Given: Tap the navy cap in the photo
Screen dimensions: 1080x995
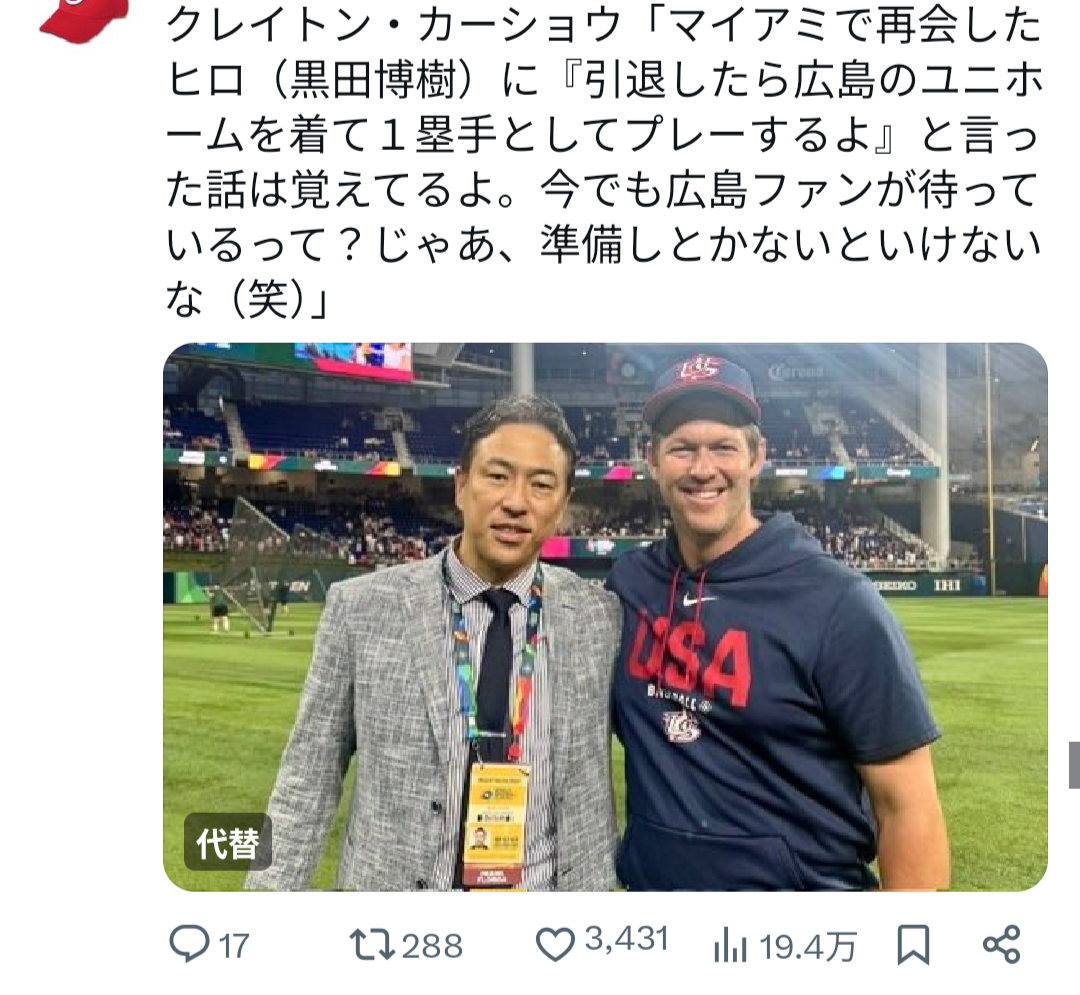Looking at the screenshot, I should point(701,385).
